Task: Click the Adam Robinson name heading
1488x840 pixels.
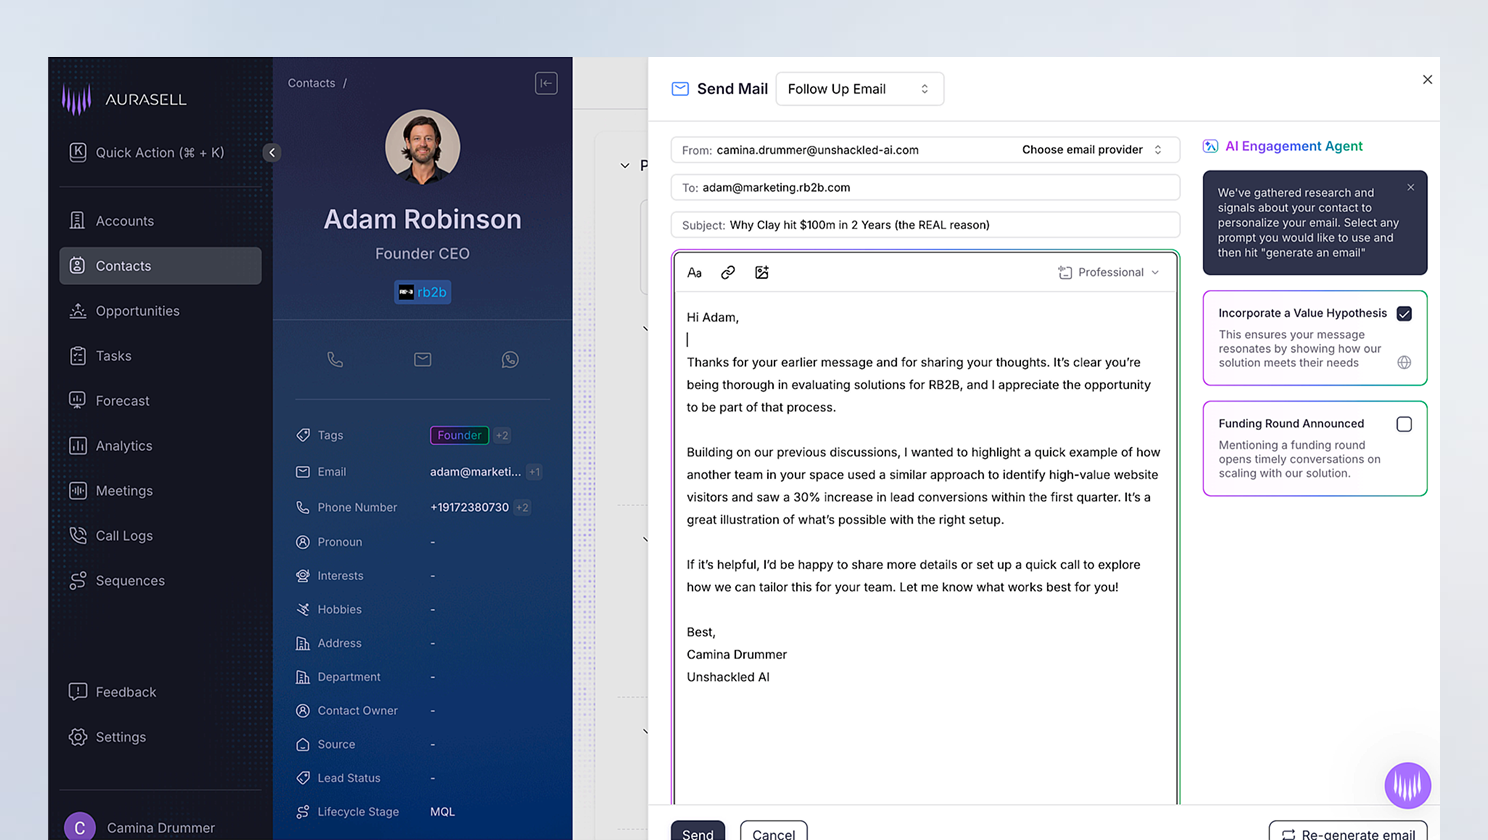Action: click(x=422, y=219)
